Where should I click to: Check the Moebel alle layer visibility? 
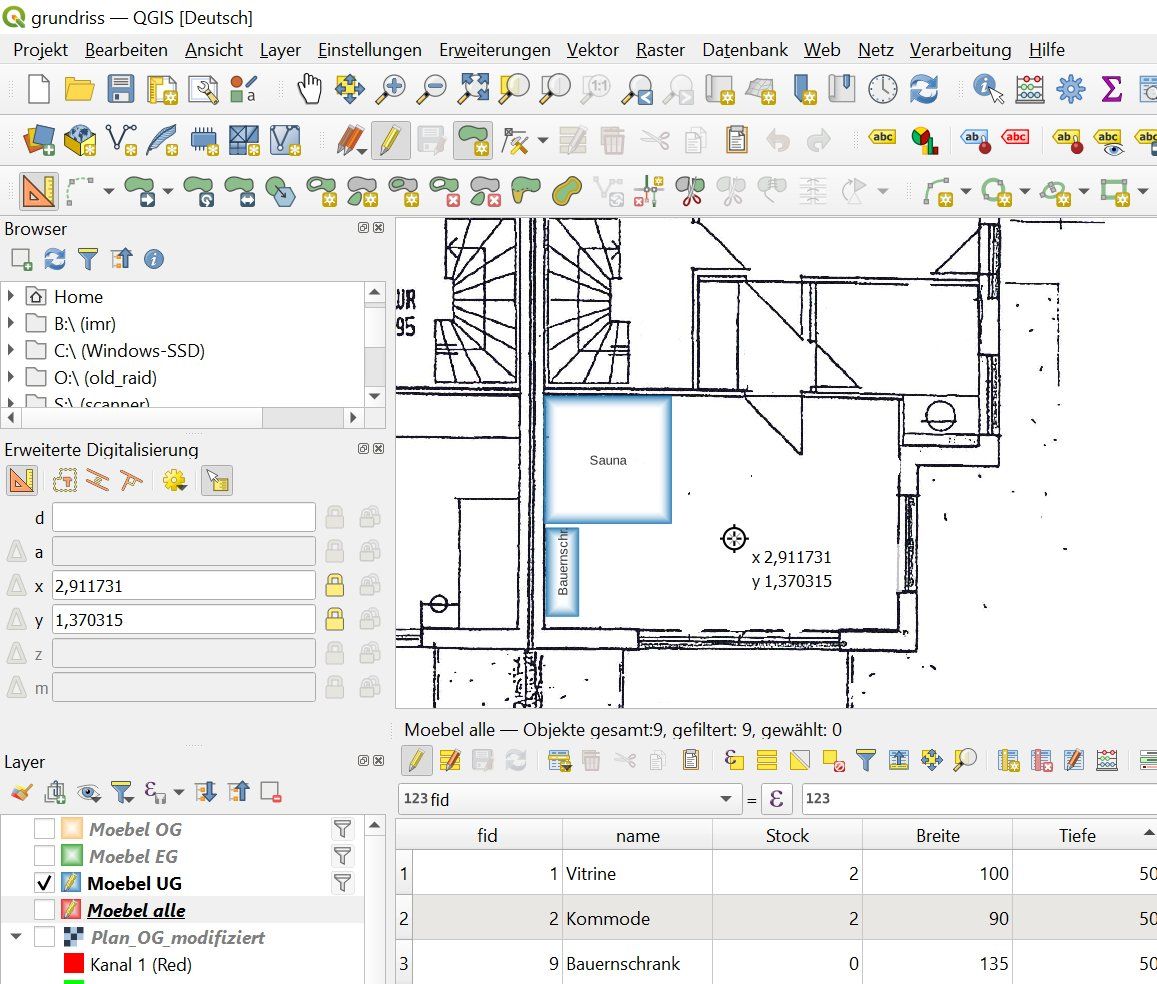[x=44, y=911]
